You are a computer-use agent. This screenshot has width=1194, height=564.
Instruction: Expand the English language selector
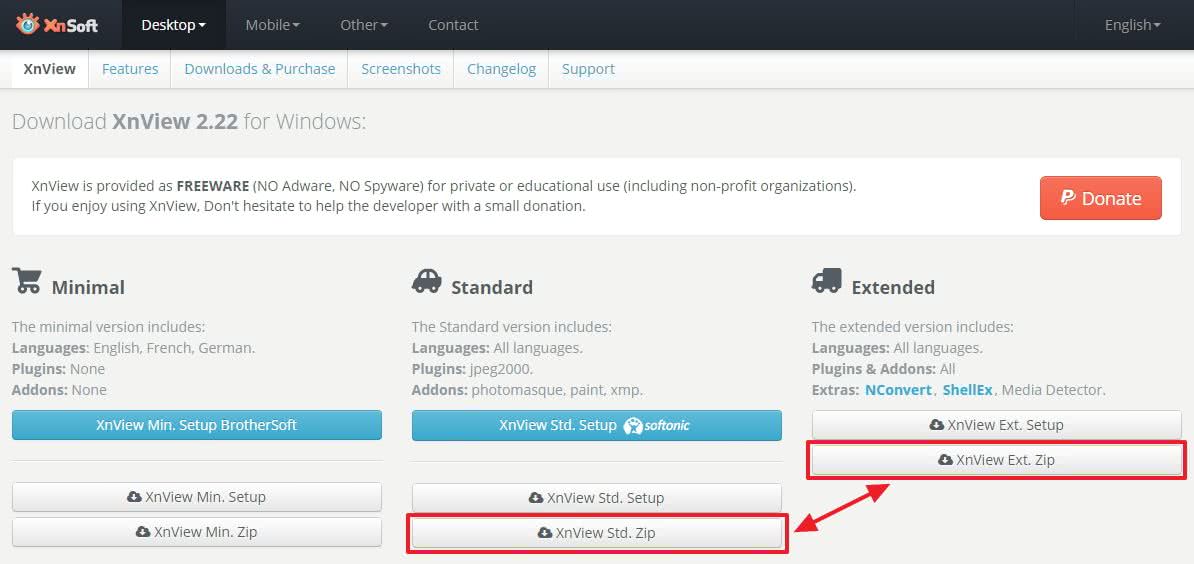tap(1132, 25)
